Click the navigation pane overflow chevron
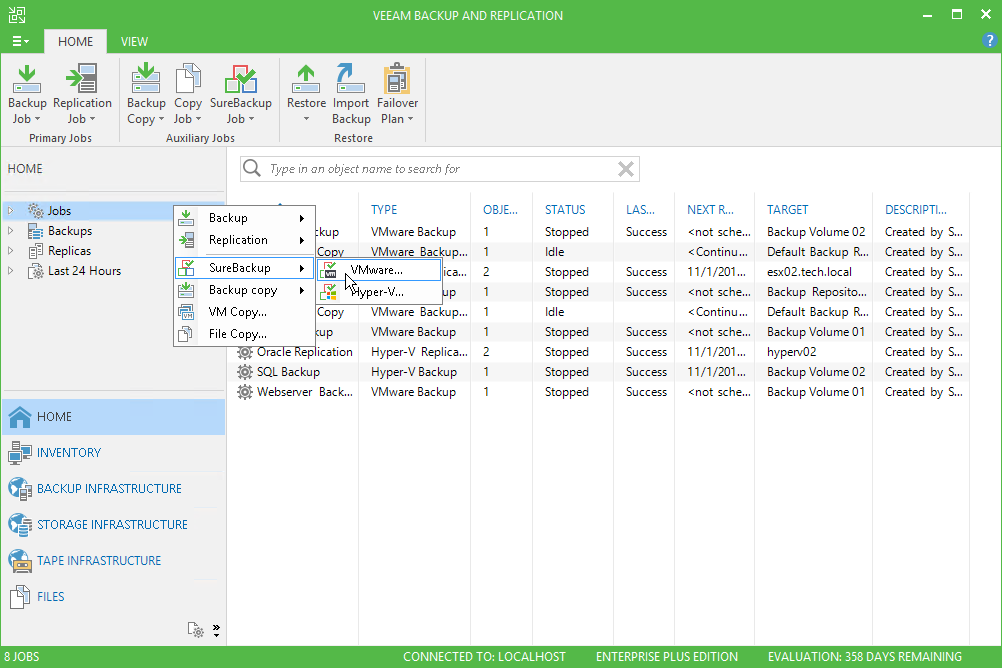 217,630
